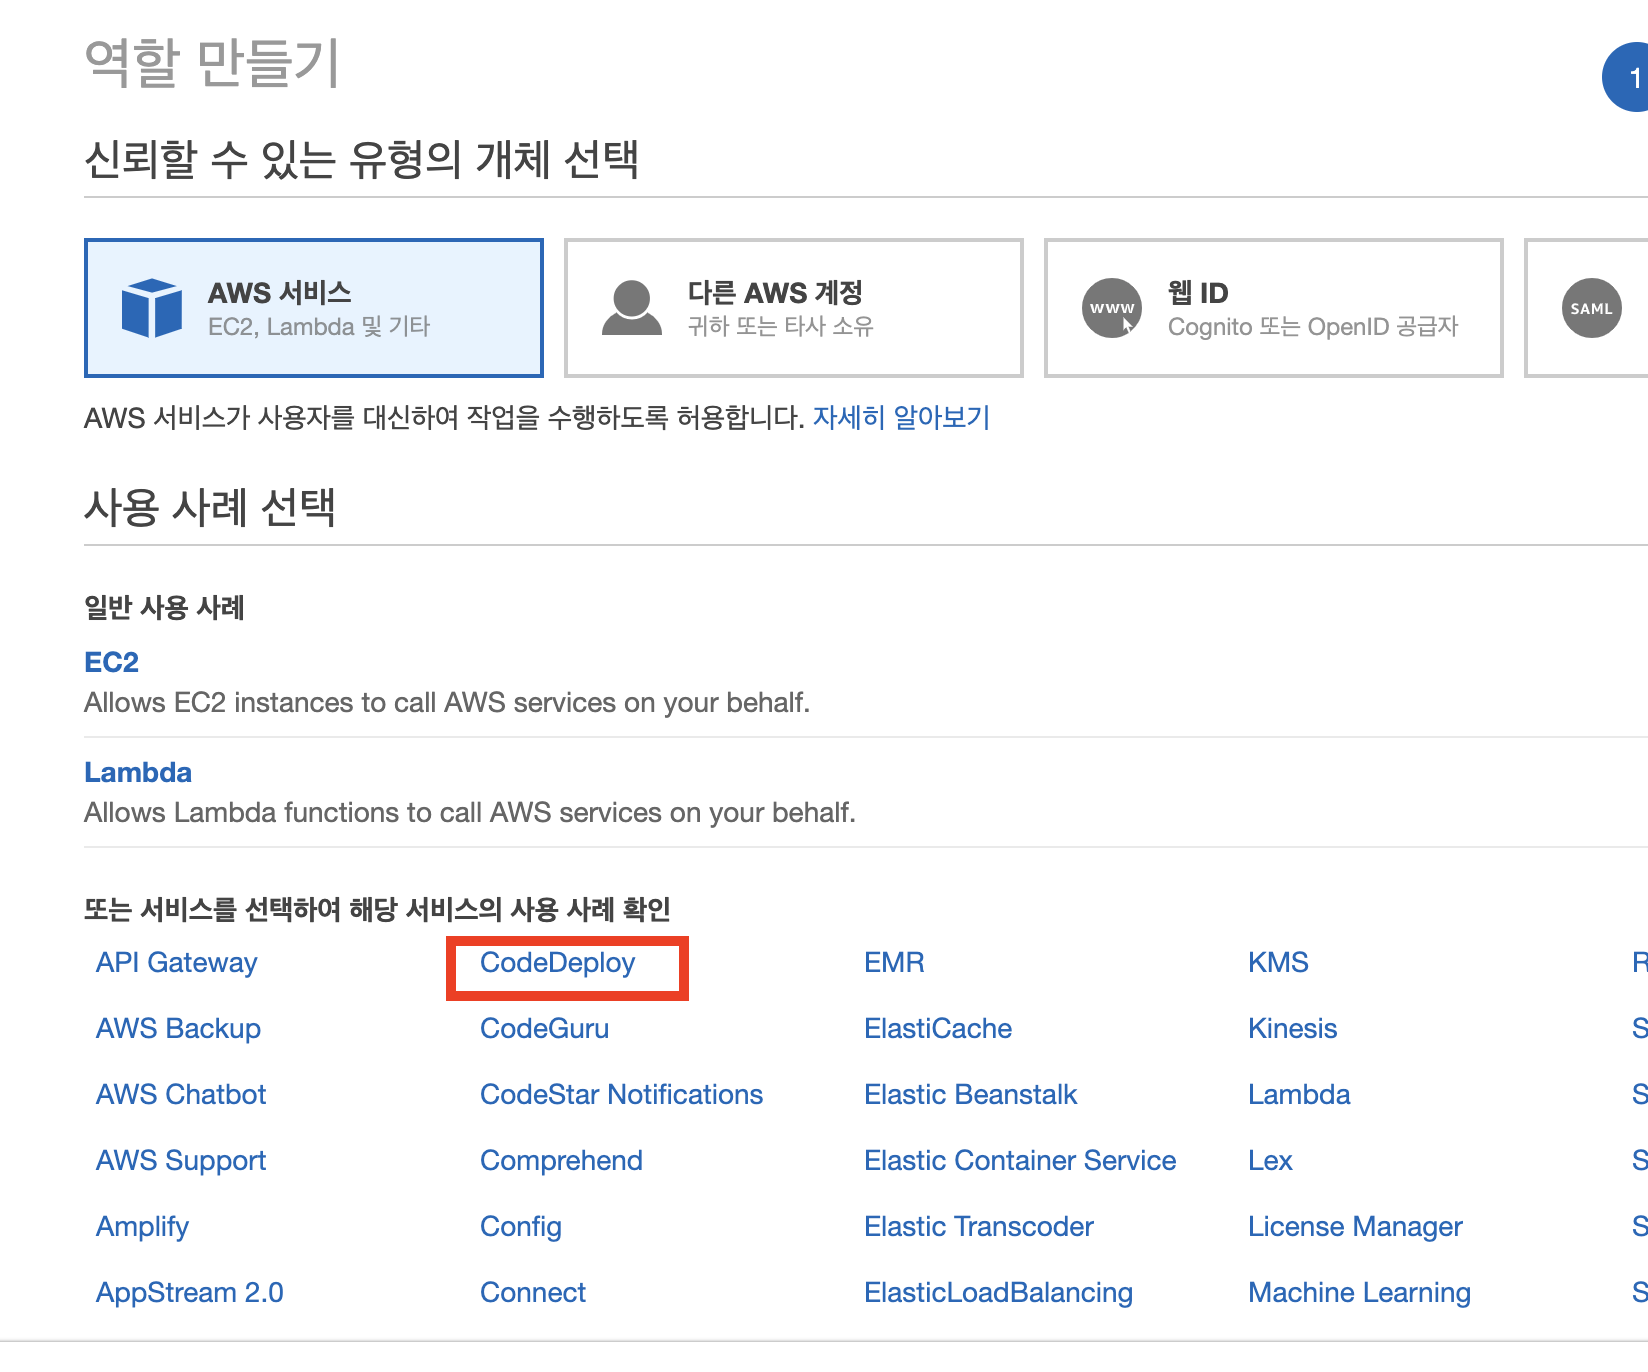Click the step 1 progress circle
1648x1372 pixels.
tap(1626, 77)
